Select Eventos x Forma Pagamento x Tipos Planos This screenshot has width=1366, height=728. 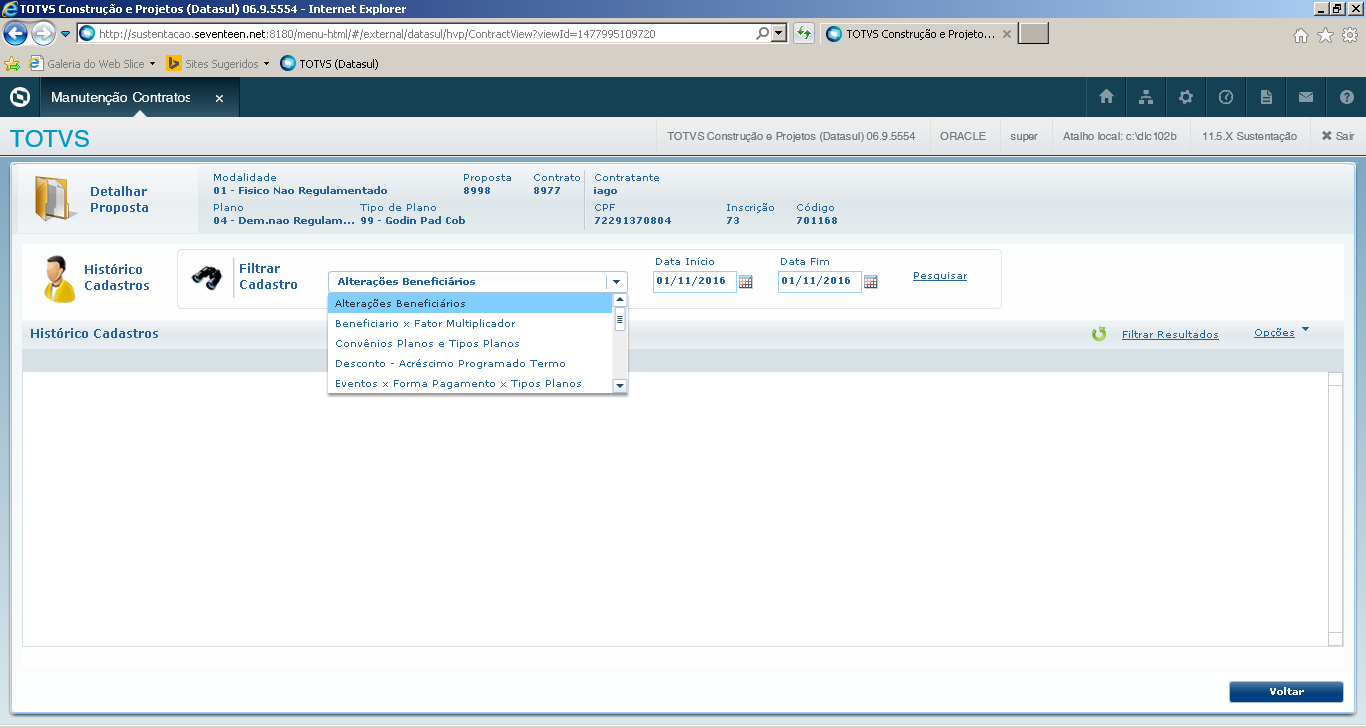tap(470, 383)
